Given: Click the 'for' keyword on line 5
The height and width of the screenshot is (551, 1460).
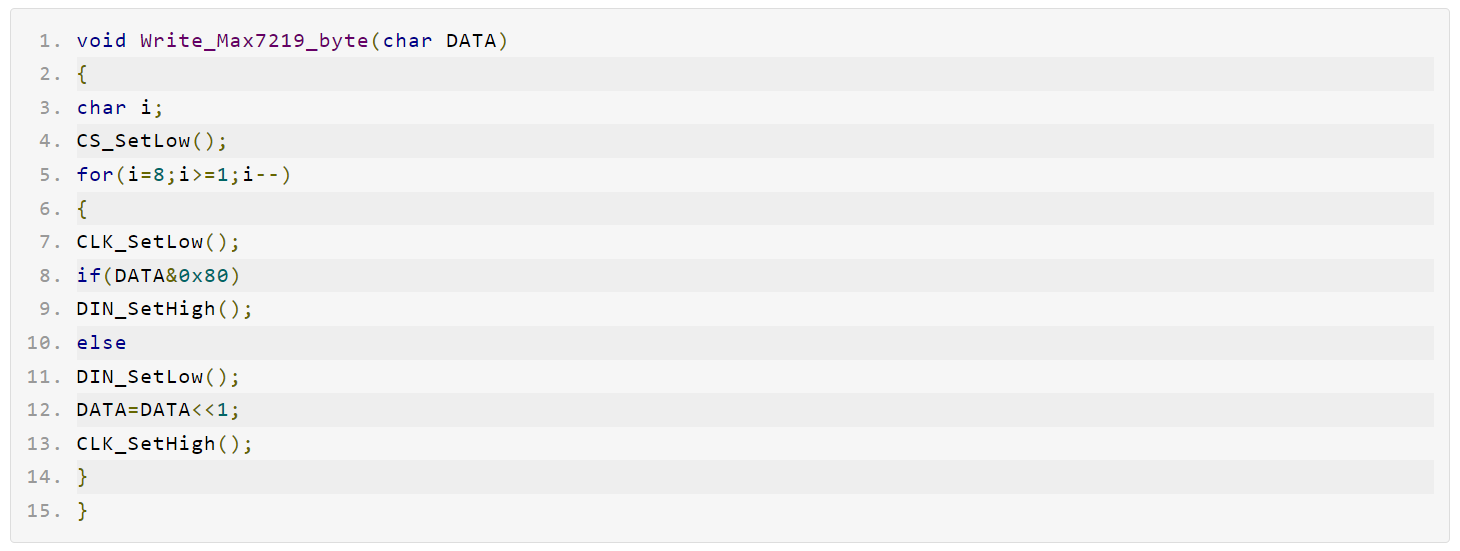Looking at the screenshot, I should (95, 175).
